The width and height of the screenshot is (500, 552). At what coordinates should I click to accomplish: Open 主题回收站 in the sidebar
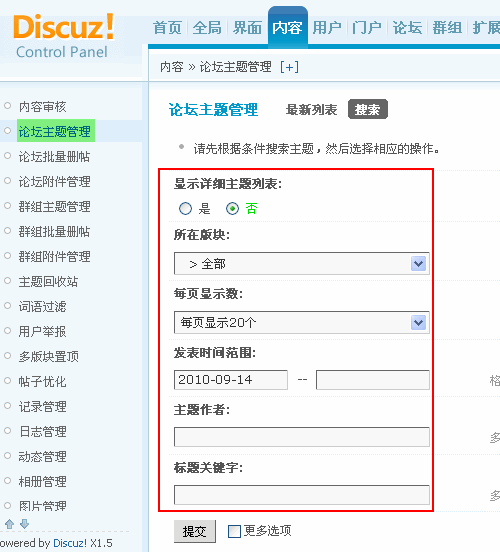[48, 282]
